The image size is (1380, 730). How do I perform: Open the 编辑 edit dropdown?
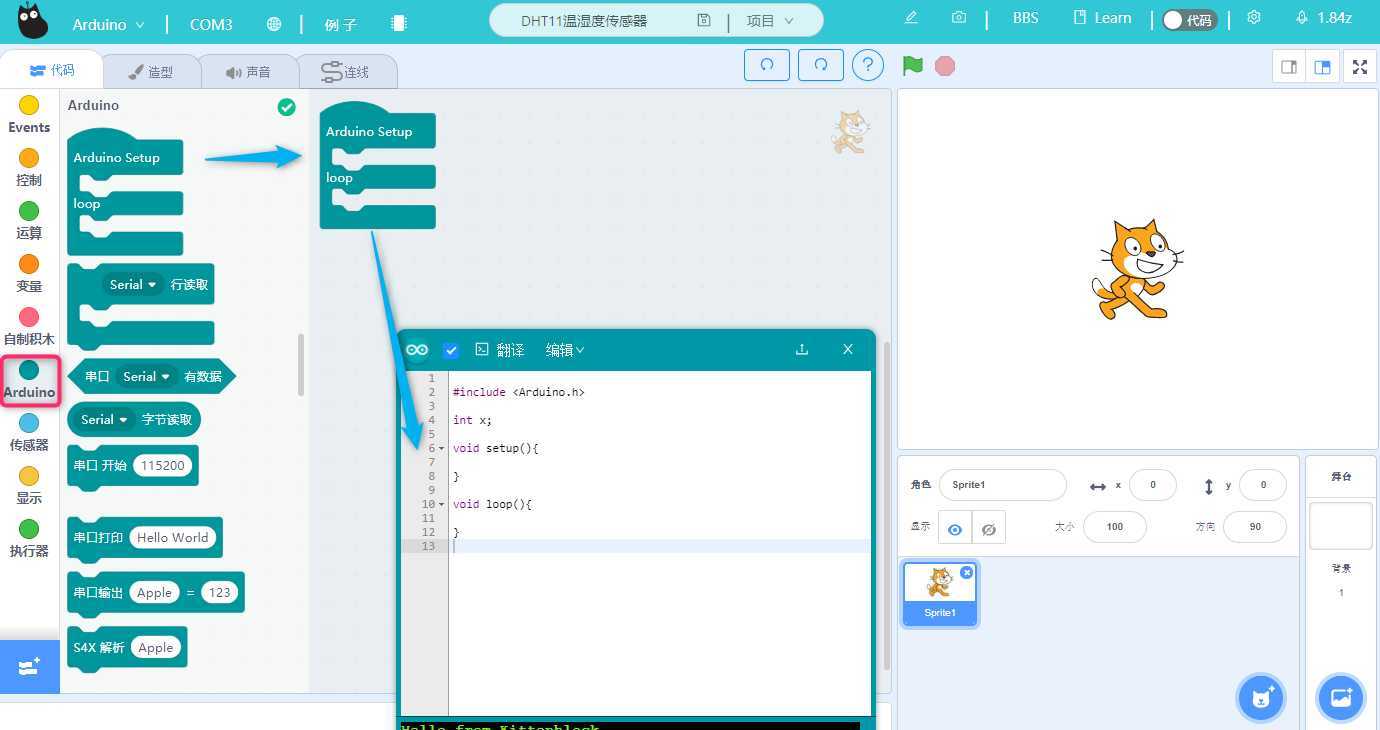pos(565,350)
